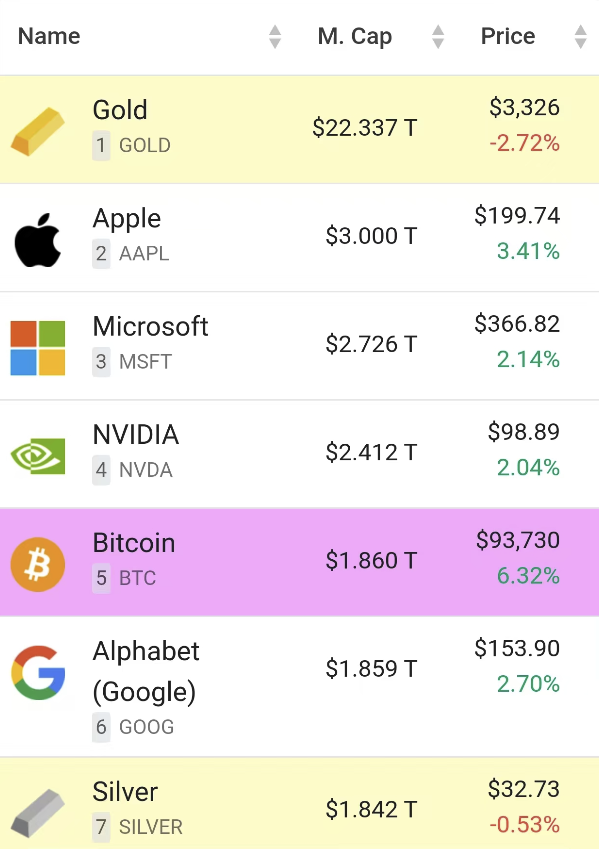Click the Google G logo
Image resolution: width=601 pixels, height=849 pixels.
click(38, 672)
